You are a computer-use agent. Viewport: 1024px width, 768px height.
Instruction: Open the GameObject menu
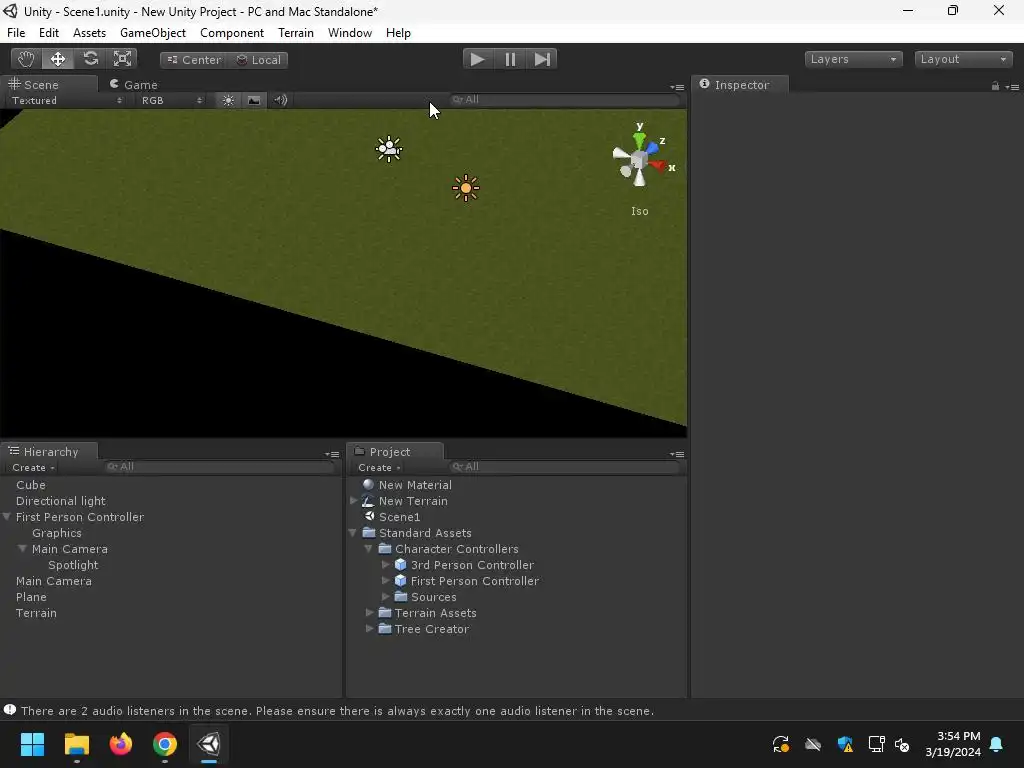coord(153,33)
